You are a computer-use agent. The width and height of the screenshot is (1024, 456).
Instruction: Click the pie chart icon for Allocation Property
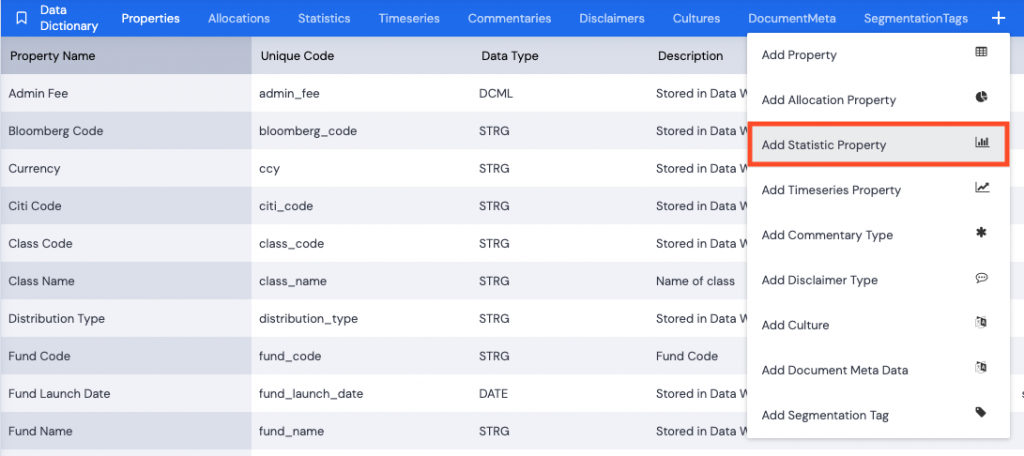(981, 97)
